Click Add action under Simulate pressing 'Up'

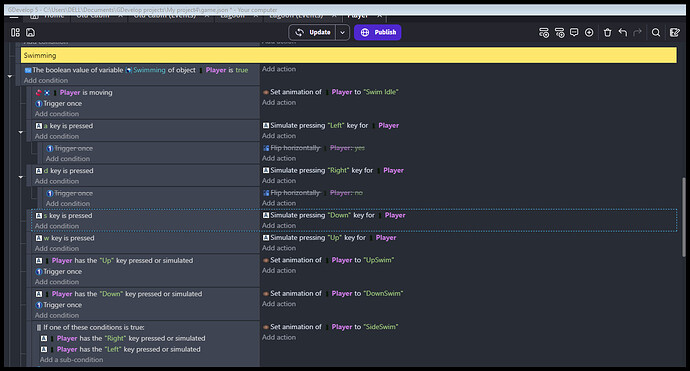pos(279,248)
